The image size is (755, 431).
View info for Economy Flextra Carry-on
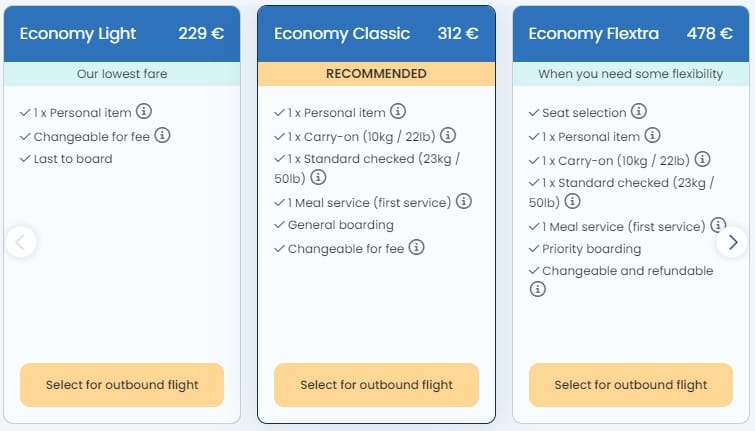point(702,159)
